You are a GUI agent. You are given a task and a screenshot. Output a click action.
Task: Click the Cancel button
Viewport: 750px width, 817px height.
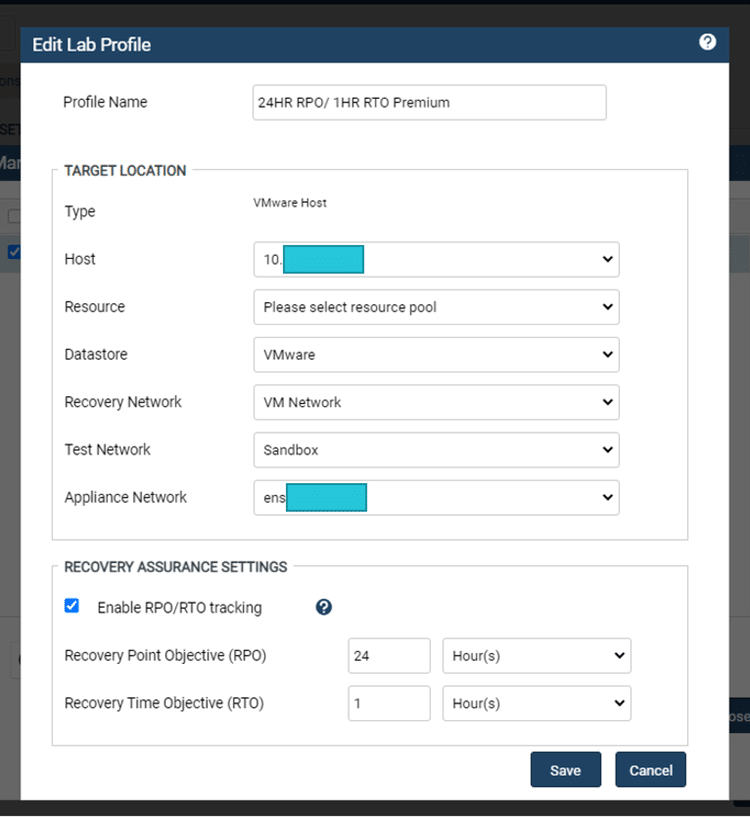click(650, 770)
